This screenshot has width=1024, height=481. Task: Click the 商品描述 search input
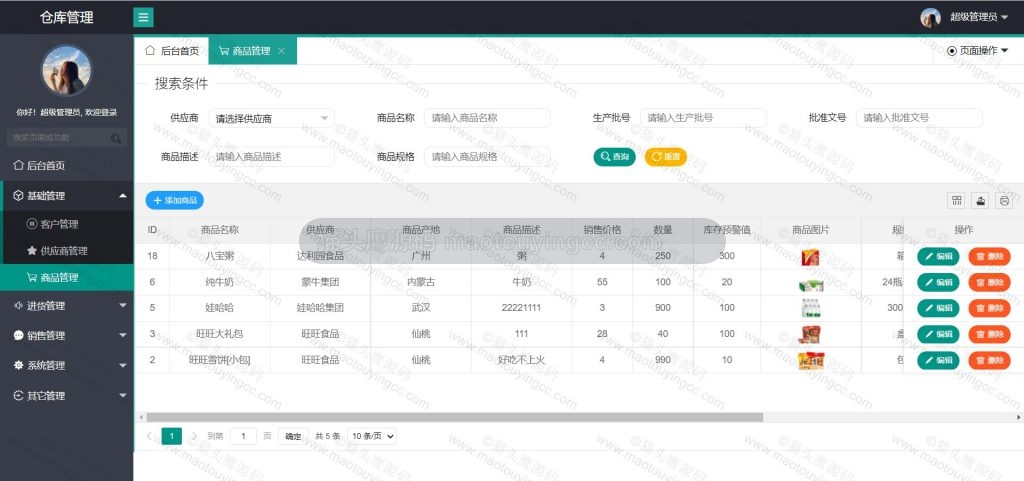click(x=272, y=157)
